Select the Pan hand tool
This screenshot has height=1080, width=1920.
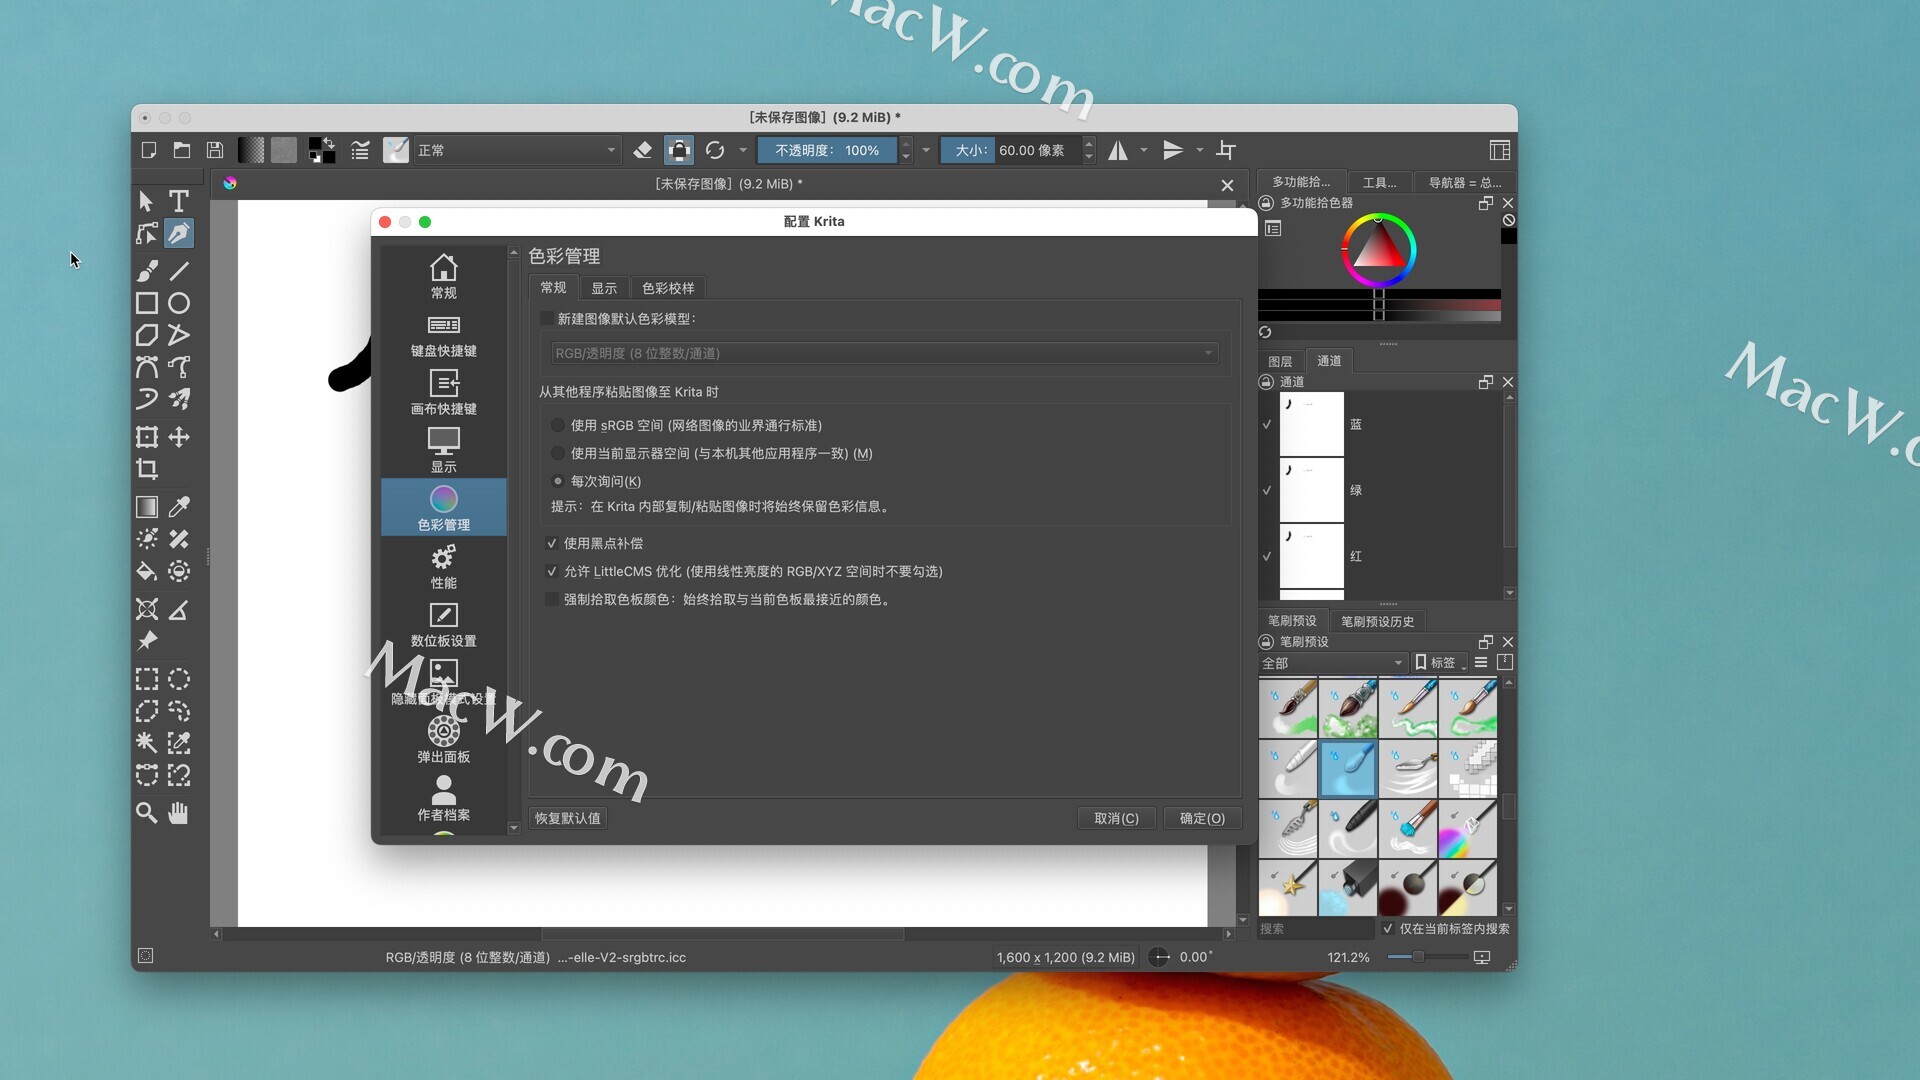[x=179, y=813]
